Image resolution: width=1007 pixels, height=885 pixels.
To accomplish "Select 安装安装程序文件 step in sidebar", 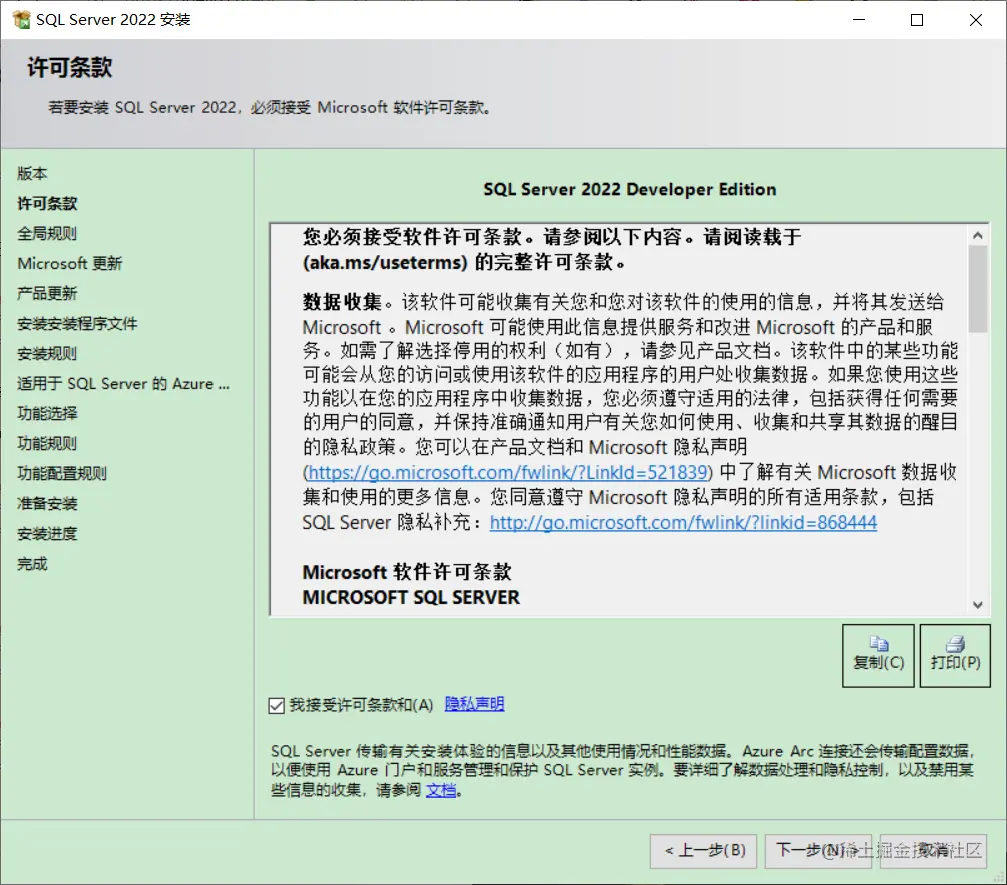I will tap(77, 324).
